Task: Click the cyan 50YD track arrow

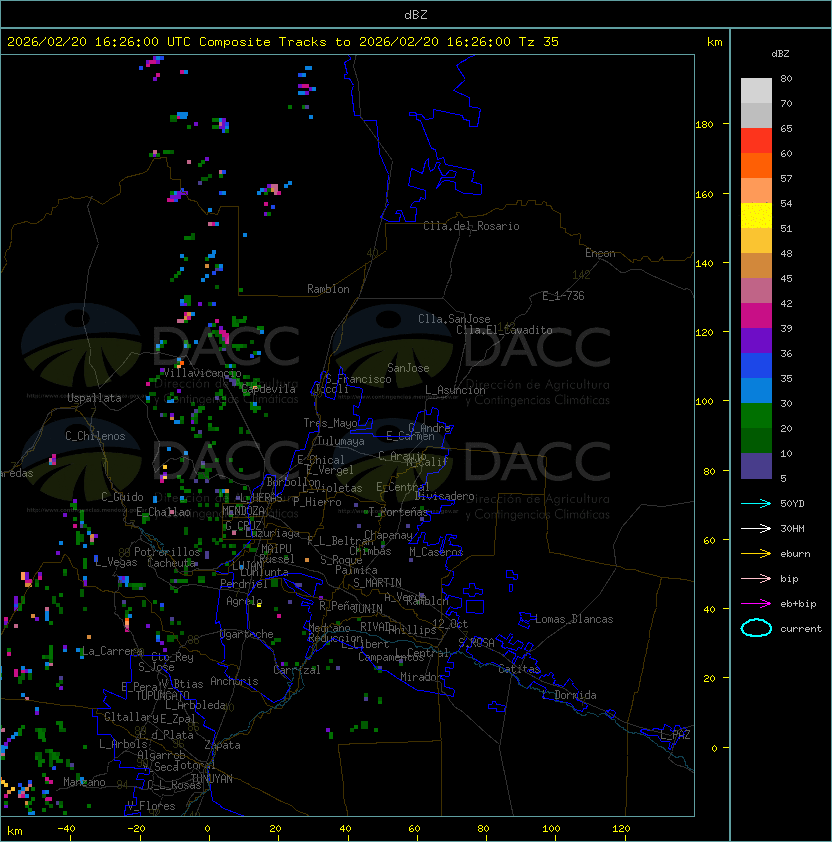Action: click(x=756, y=503)
